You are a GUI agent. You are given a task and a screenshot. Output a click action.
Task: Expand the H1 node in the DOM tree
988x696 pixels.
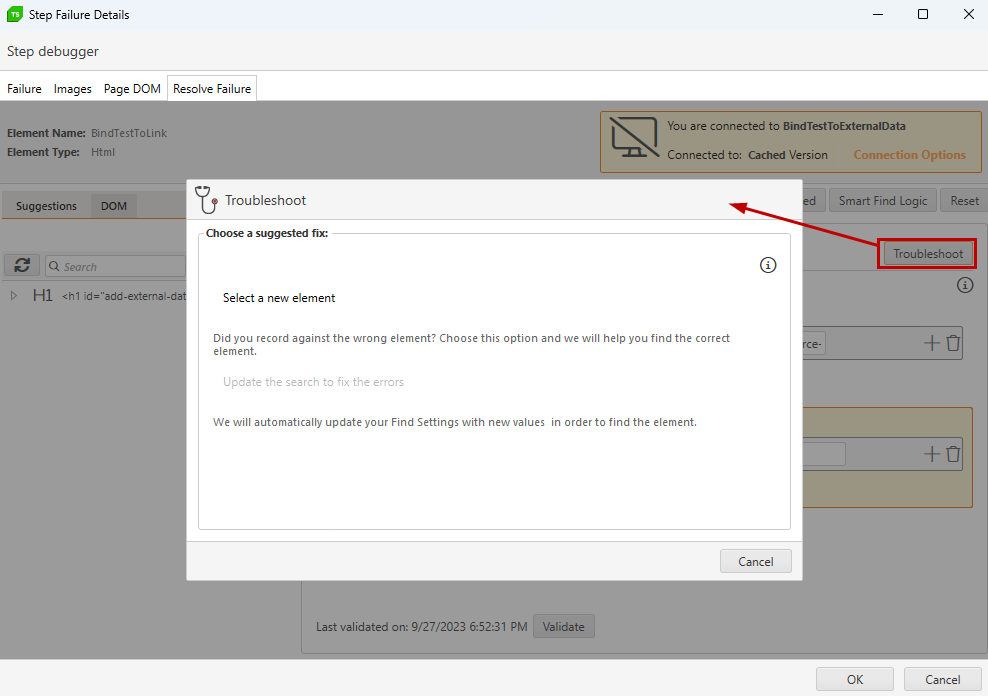[x=14, y=295]
